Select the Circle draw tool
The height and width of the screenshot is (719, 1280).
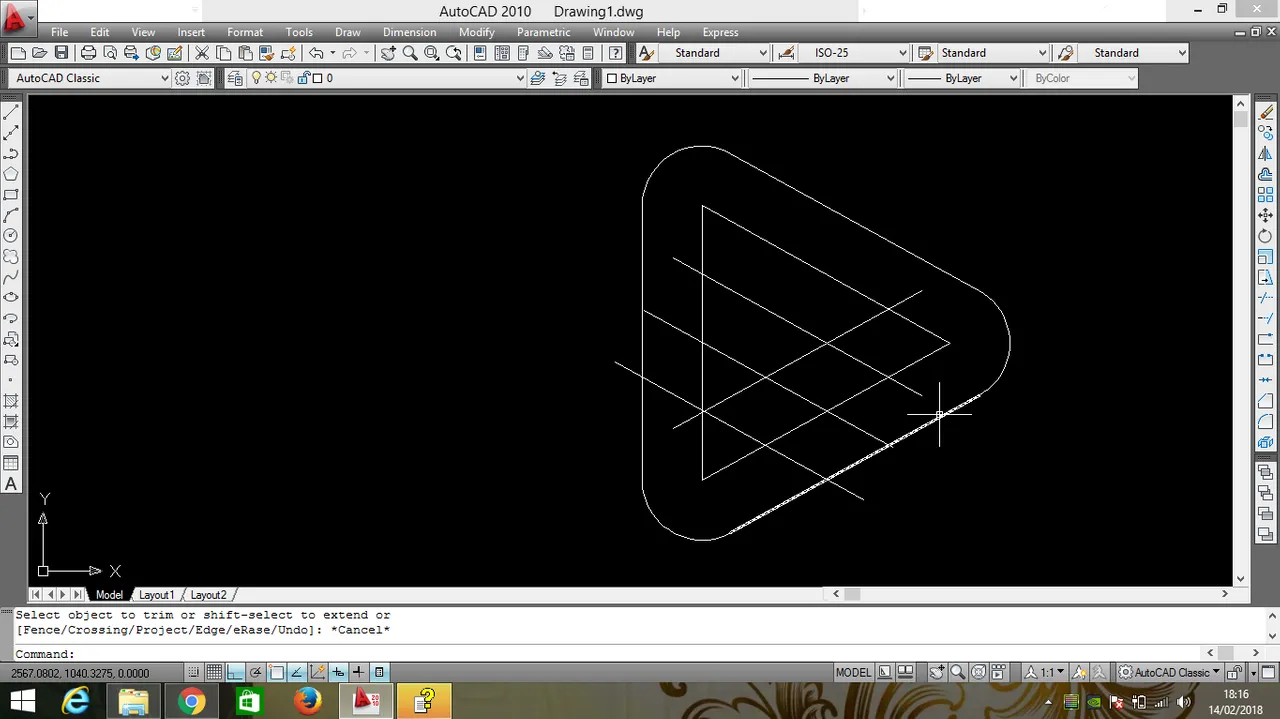pyautogui.click(x=11, y=236)
